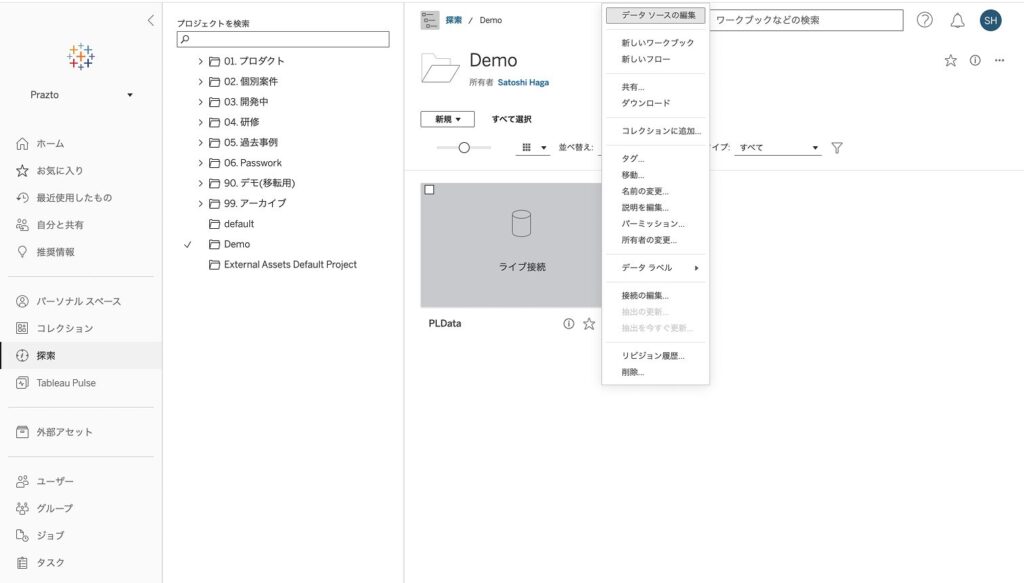Choose パーミッション menu item
This screenshot has height=583, width=1024.
pyautogui.click(x=656, y=224)
